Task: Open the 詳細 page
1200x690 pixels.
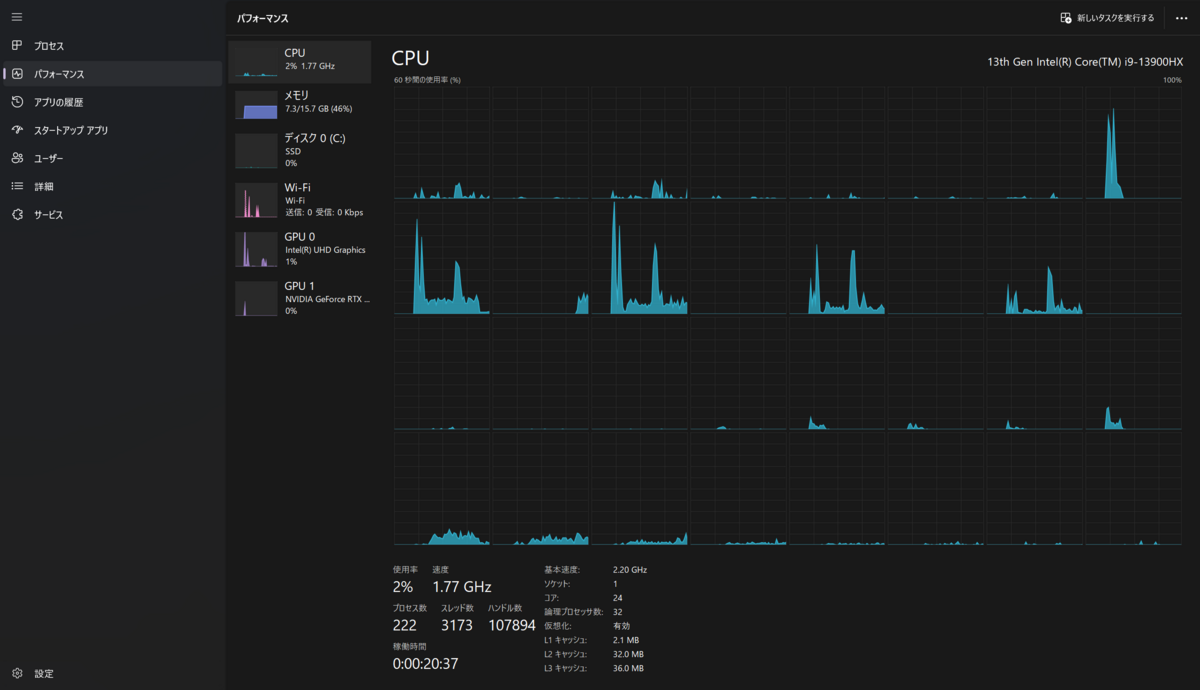Action: [44, 186]
